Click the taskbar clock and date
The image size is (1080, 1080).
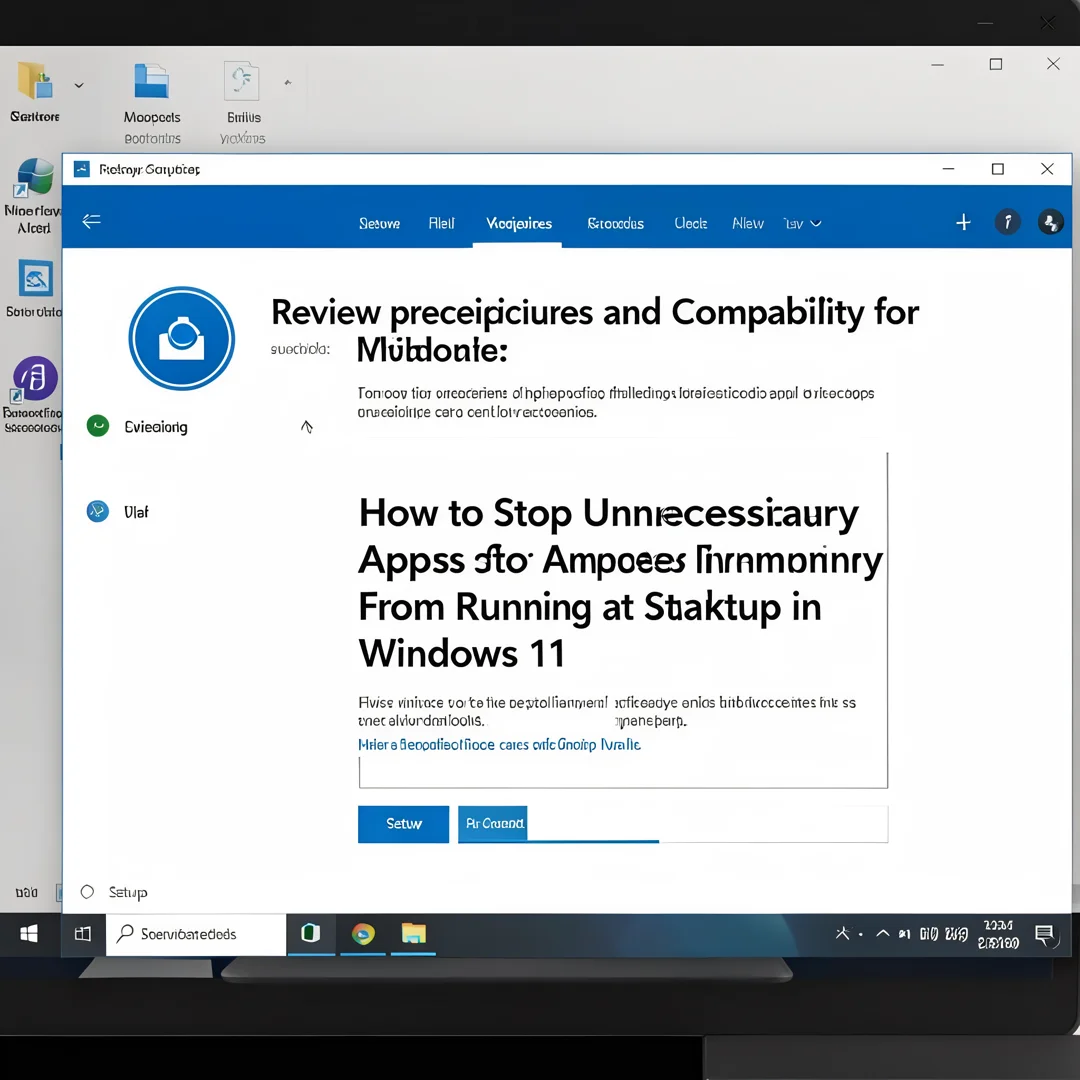point(998,934)
